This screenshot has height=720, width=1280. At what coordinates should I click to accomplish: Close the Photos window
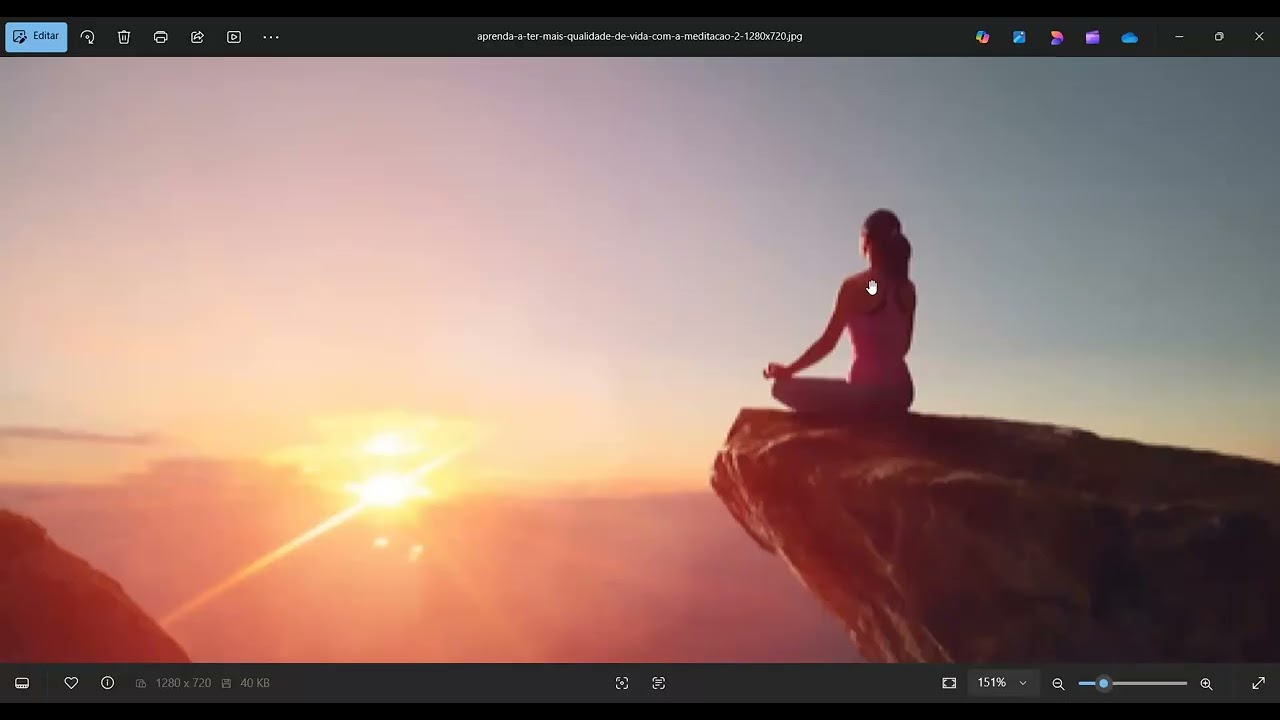(x=1259, y=37)
